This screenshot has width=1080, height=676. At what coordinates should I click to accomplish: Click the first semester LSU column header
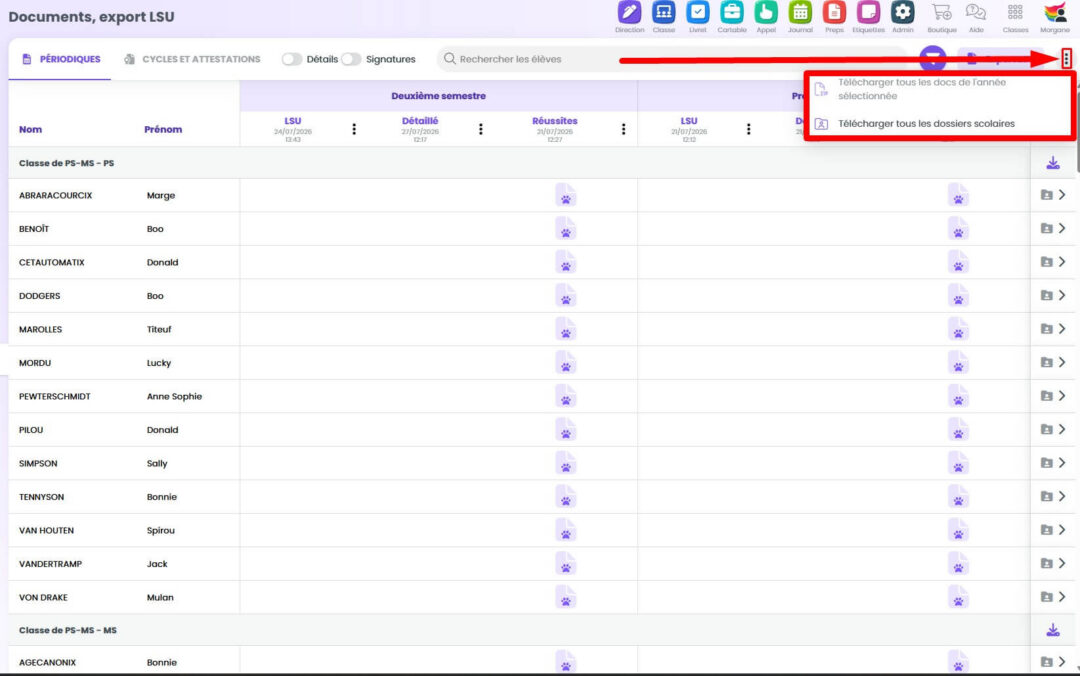click(689, 121)
